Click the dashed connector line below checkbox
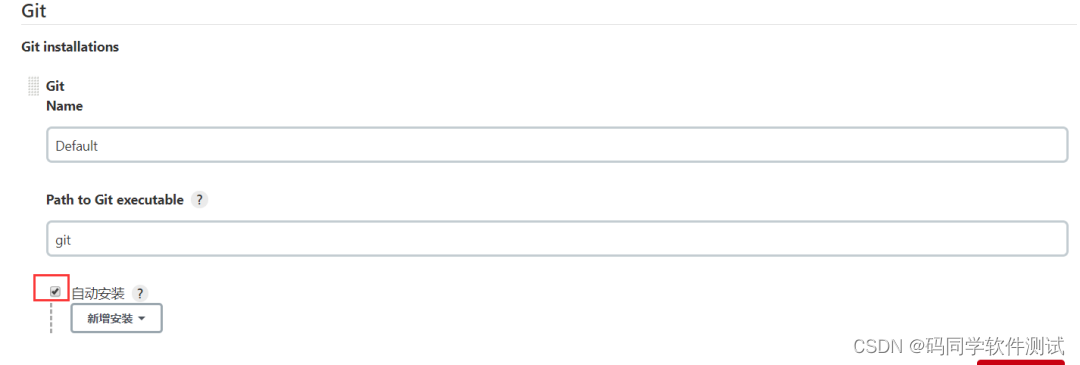This screenshot has height=365, width=1080. pos(51,317)
